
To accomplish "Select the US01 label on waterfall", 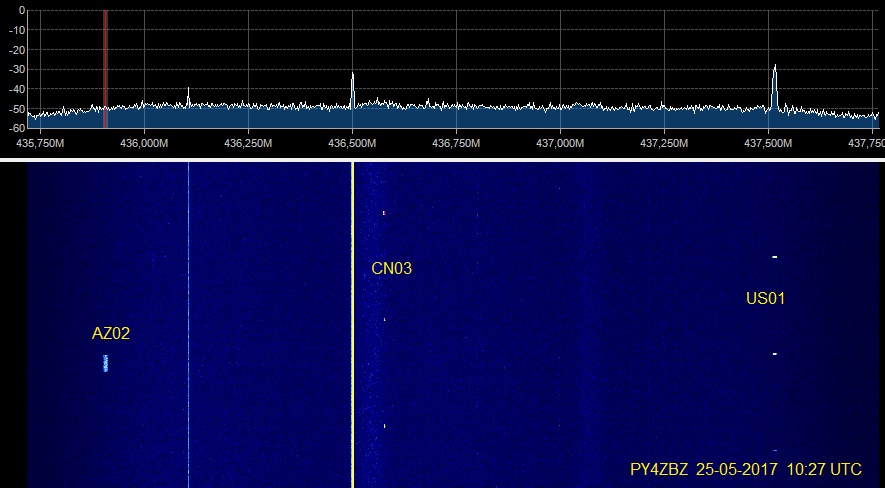I will (765, 298).
